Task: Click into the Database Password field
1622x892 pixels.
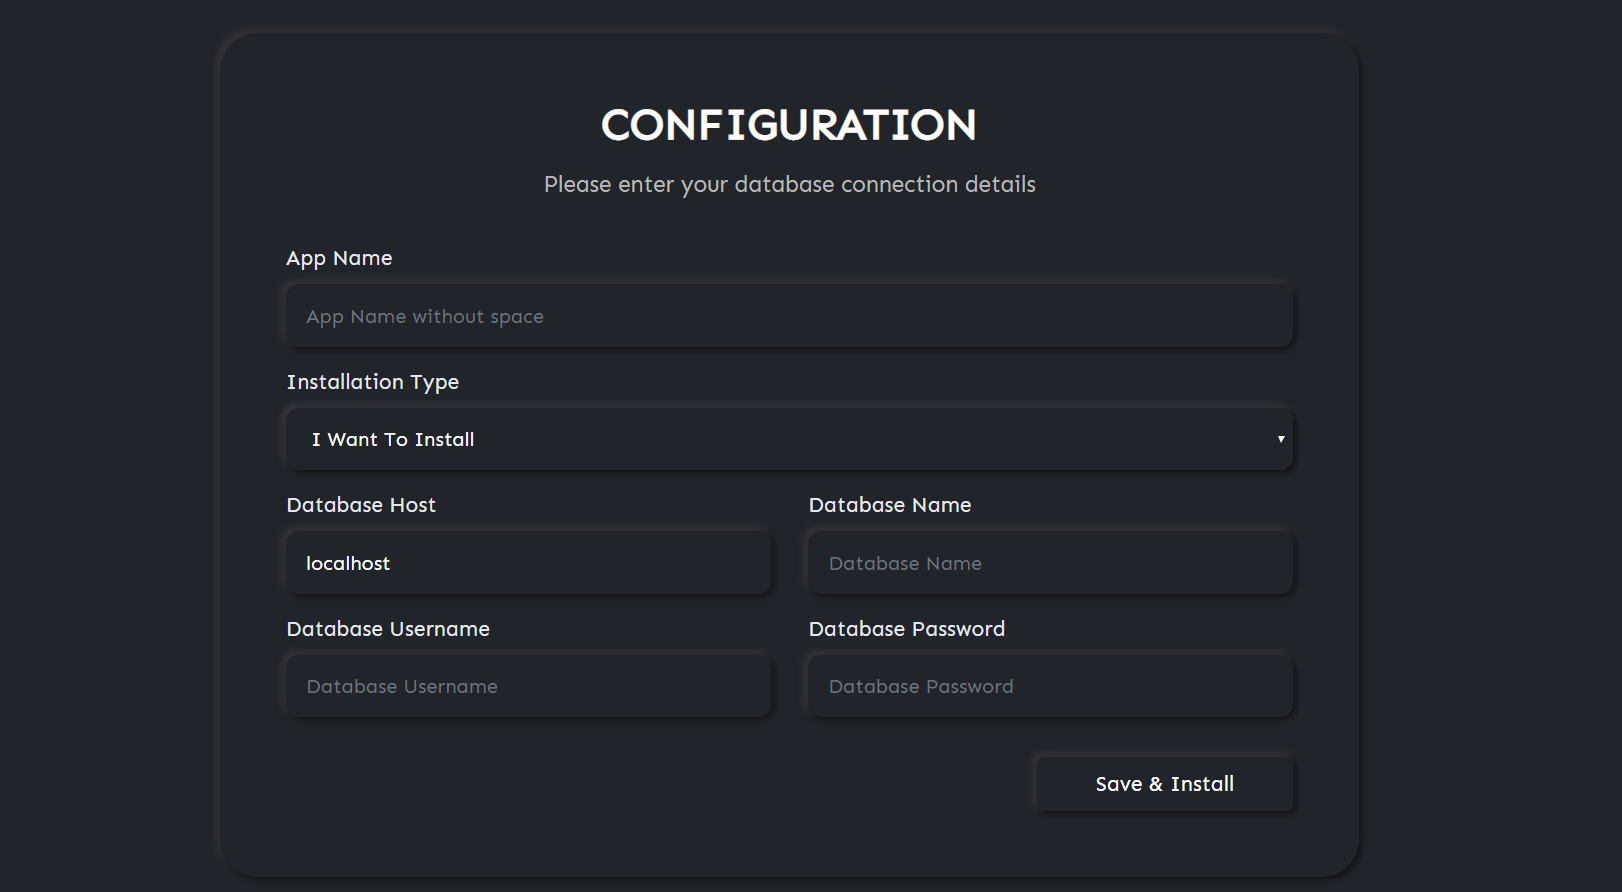Action: 1050,687
